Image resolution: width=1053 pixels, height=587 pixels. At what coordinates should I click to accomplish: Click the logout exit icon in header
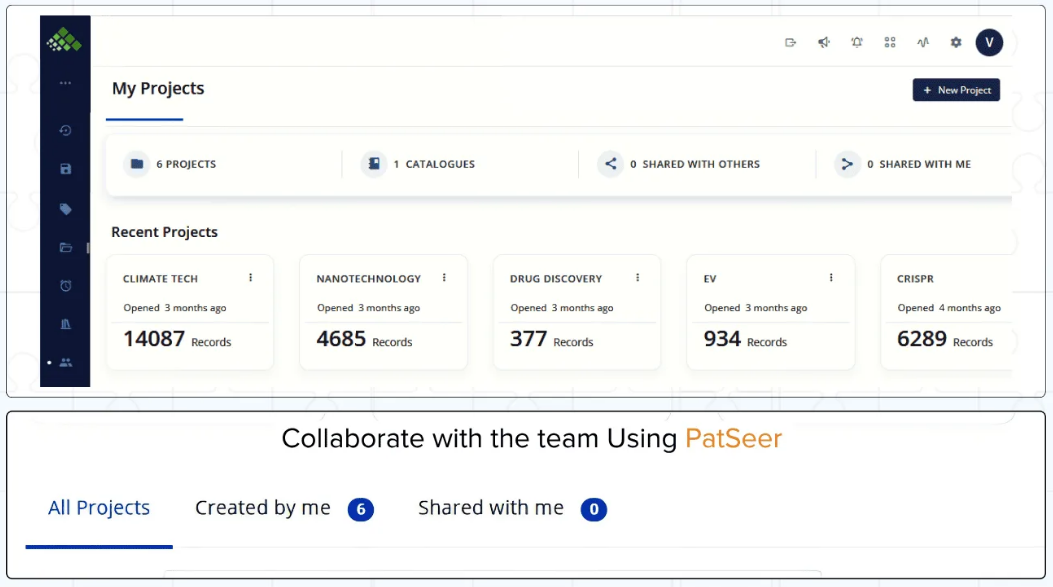pos(790,42)
